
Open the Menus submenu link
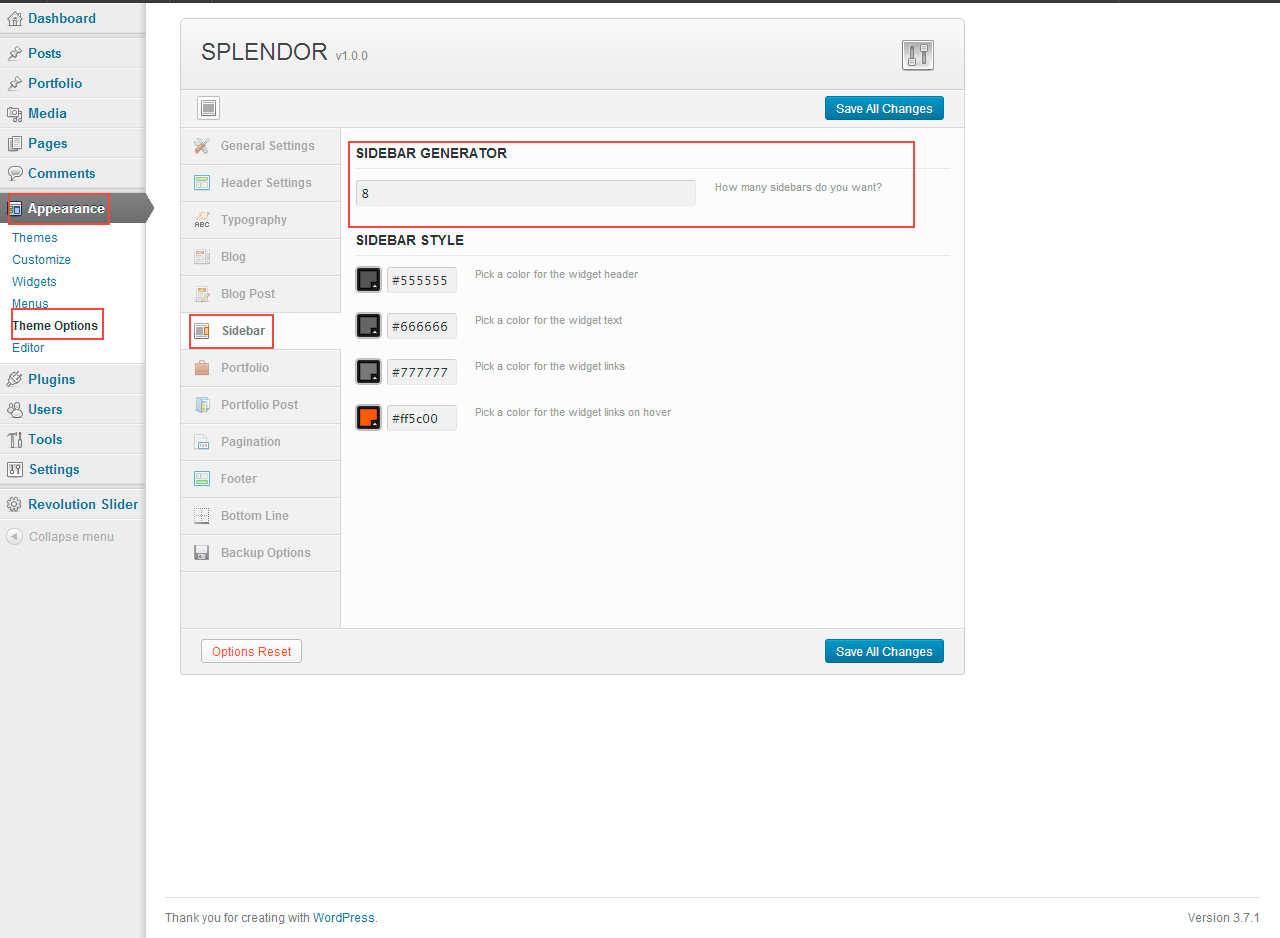click(30, 304)
